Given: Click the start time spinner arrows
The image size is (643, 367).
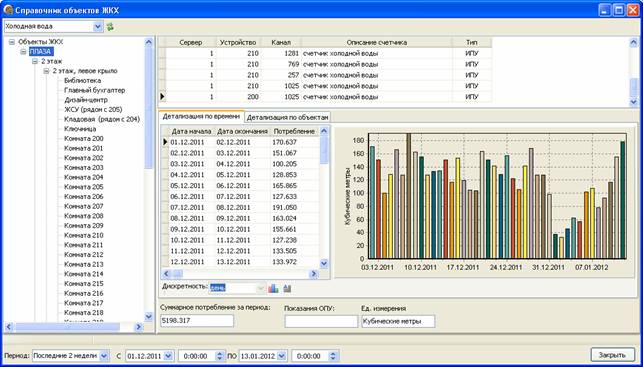Looking at the screenshot, I should pyautogui.click(x=221, y=356).
